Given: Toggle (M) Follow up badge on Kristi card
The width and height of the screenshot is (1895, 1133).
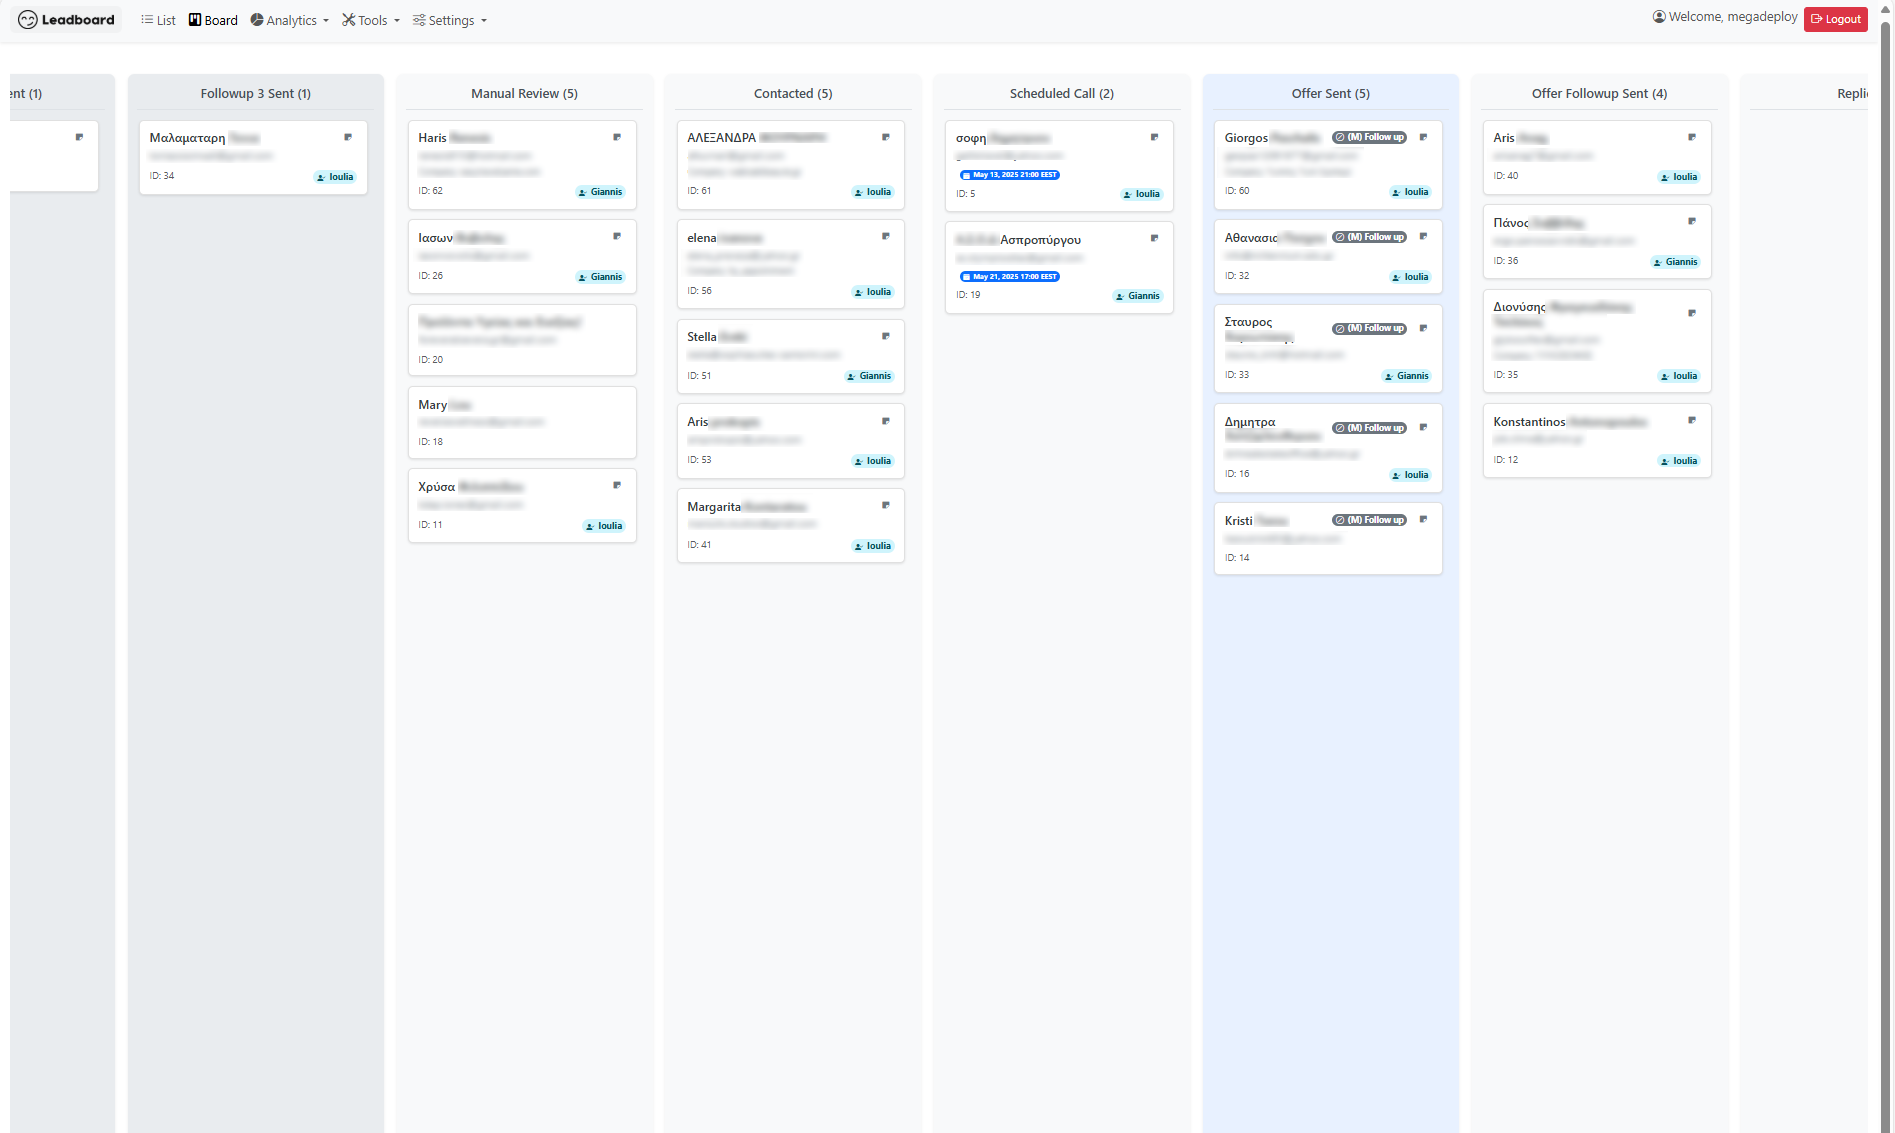Looking at the screenshot, I should point(1369,520).
